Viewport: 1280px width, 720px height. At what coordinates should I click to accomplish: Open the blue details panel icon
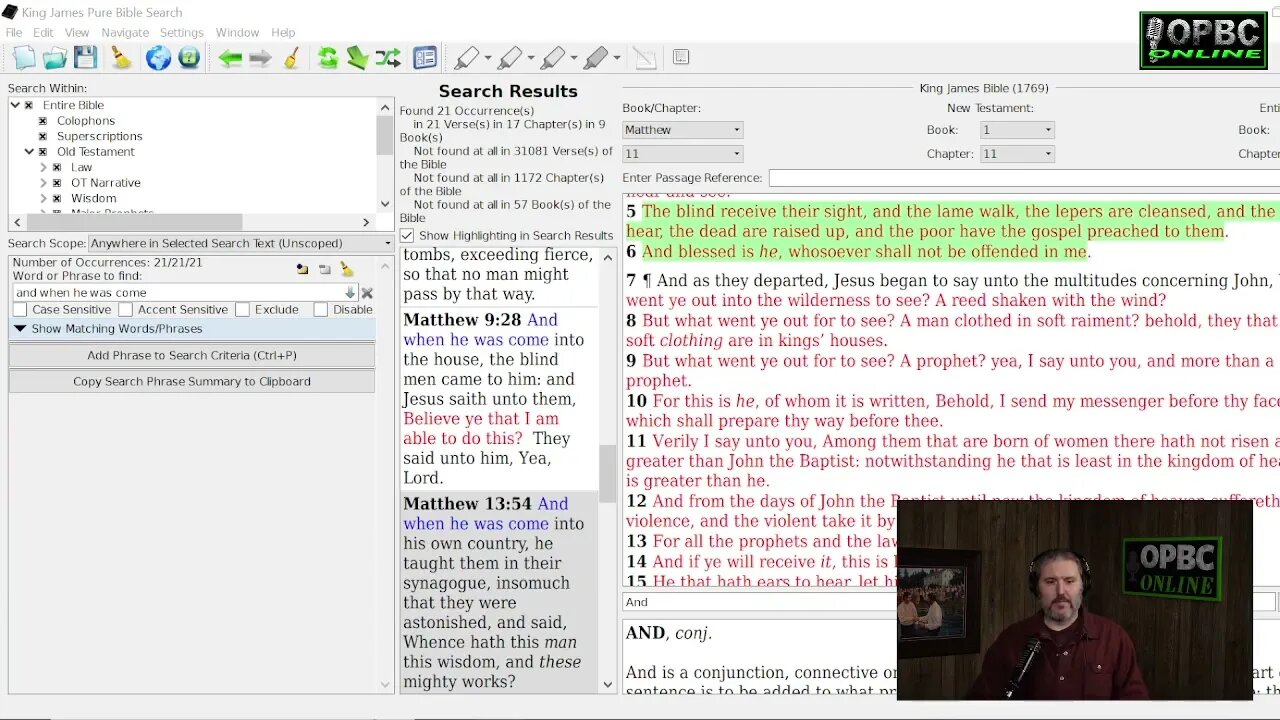(425, 58)
